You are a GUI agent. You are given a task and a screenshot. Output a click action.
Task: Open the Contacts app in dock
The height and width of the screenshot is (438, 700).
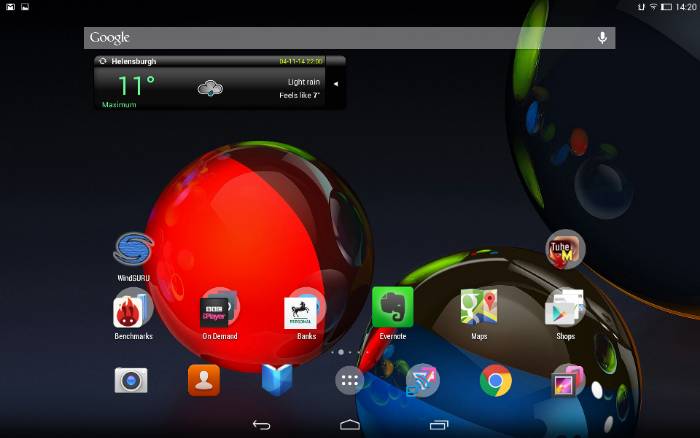pyautogui.click(x=204, y=380)
